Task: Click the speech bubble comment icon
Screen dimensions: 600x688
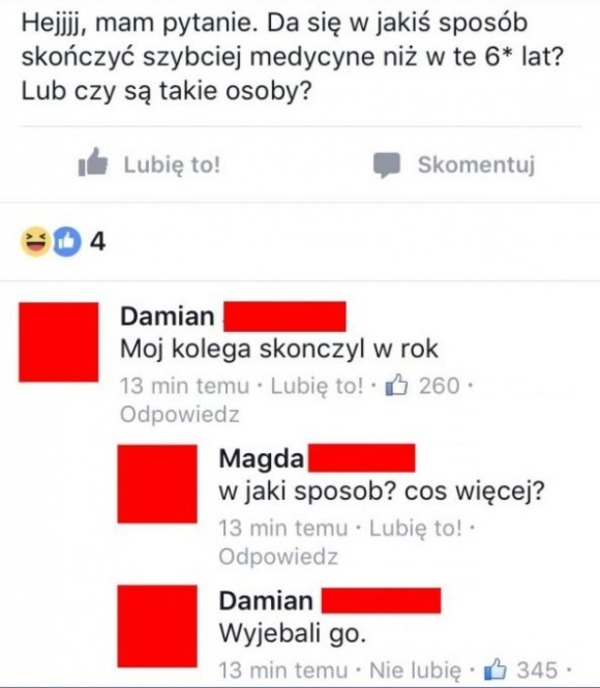Action: tap(387, 165)
